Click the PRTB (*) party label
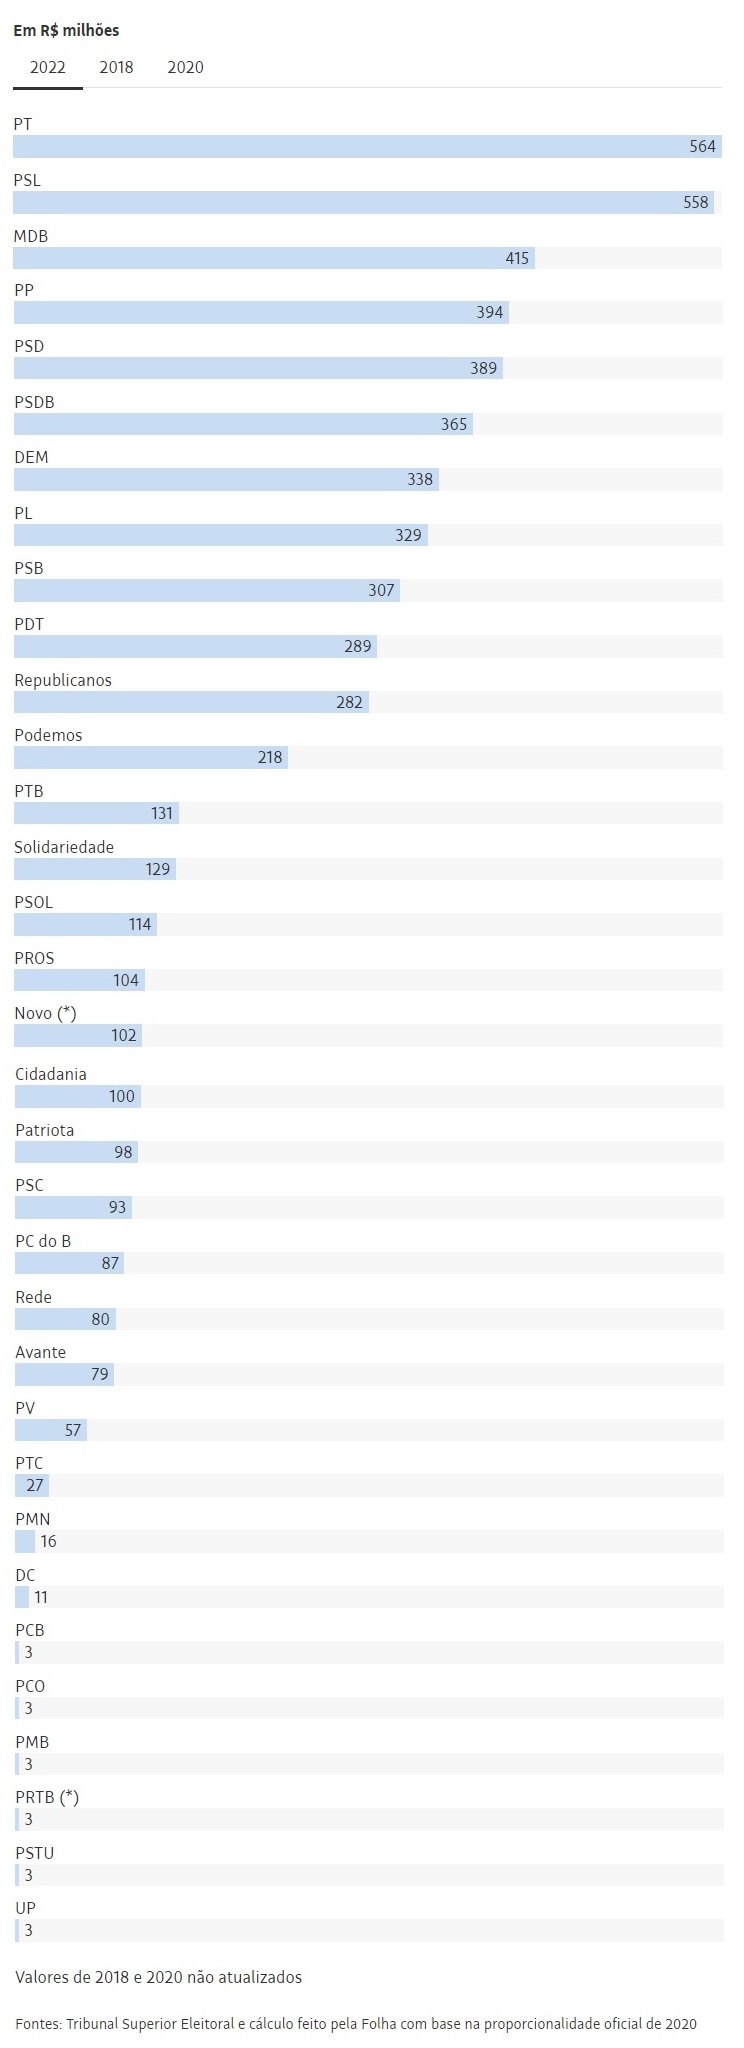The image size is (744, 2048). [x=47, y=1797]
